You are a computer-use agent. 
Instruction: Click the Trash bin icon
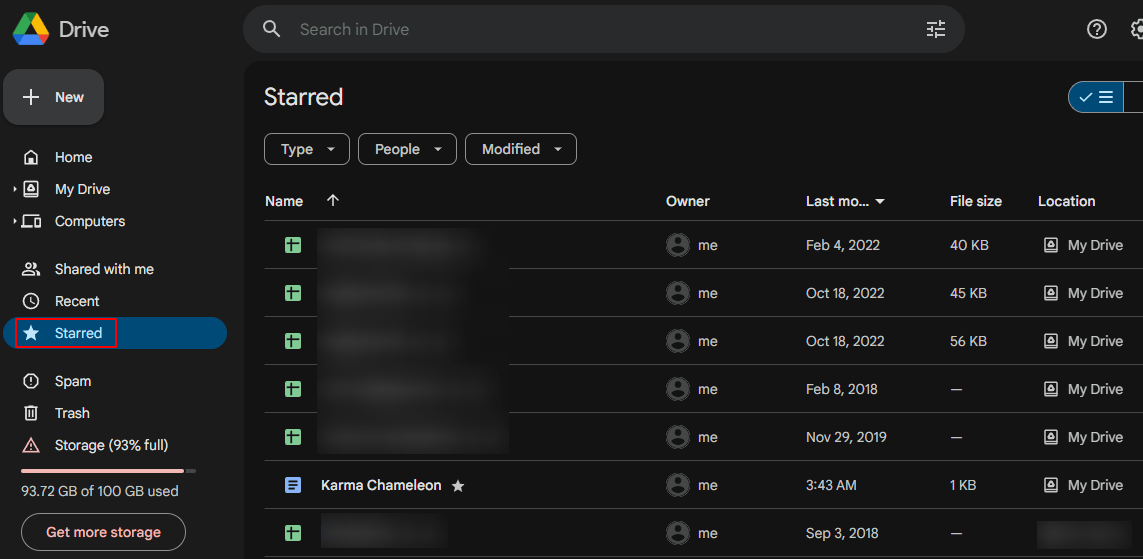31,413
